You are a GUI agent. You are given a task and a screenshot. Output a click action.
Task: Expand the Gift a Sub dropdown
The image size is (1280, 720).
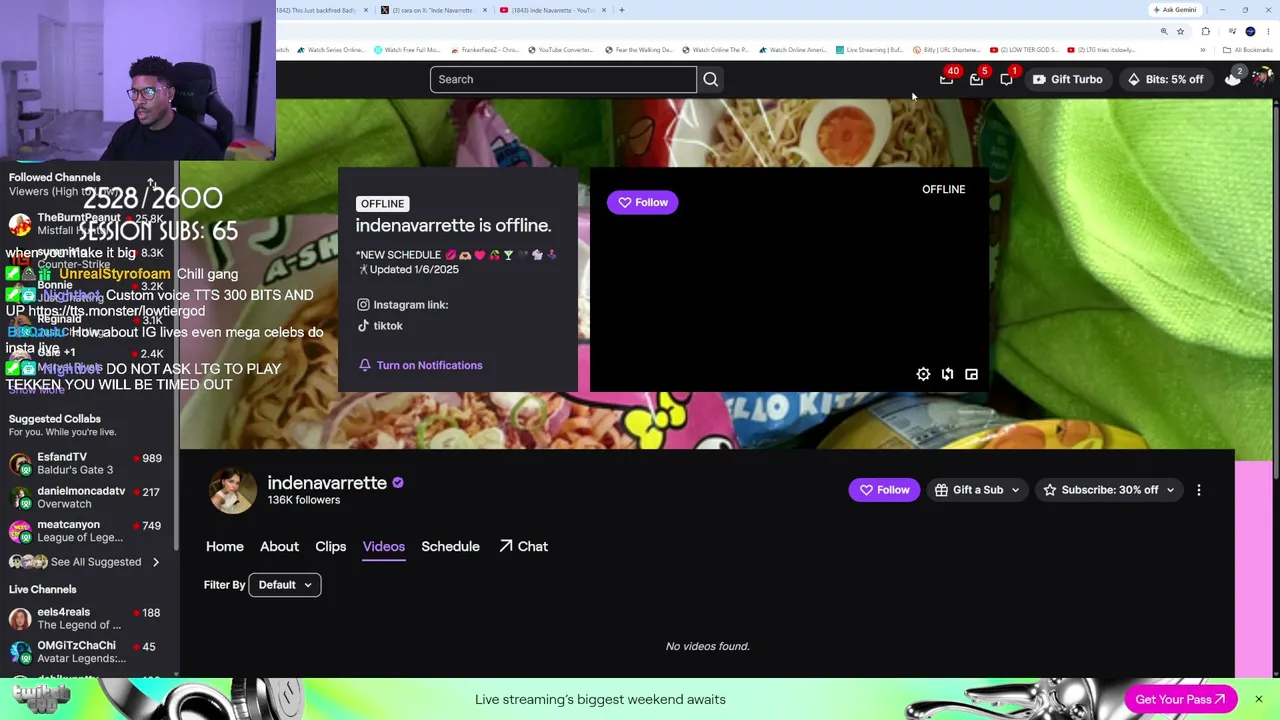pos(977,490)
